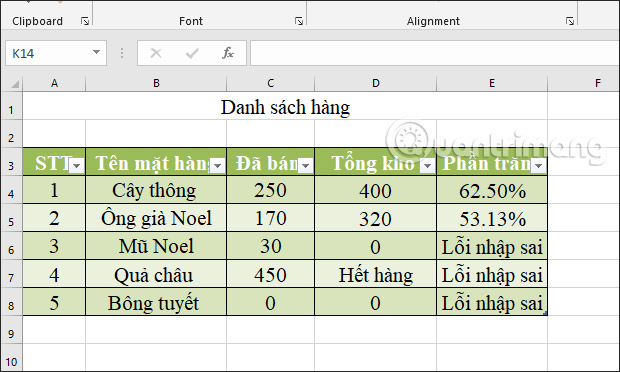Select Lỗi nhập sai in Mũ Noel row
The image size is (620, 372).
coord(492,246)
